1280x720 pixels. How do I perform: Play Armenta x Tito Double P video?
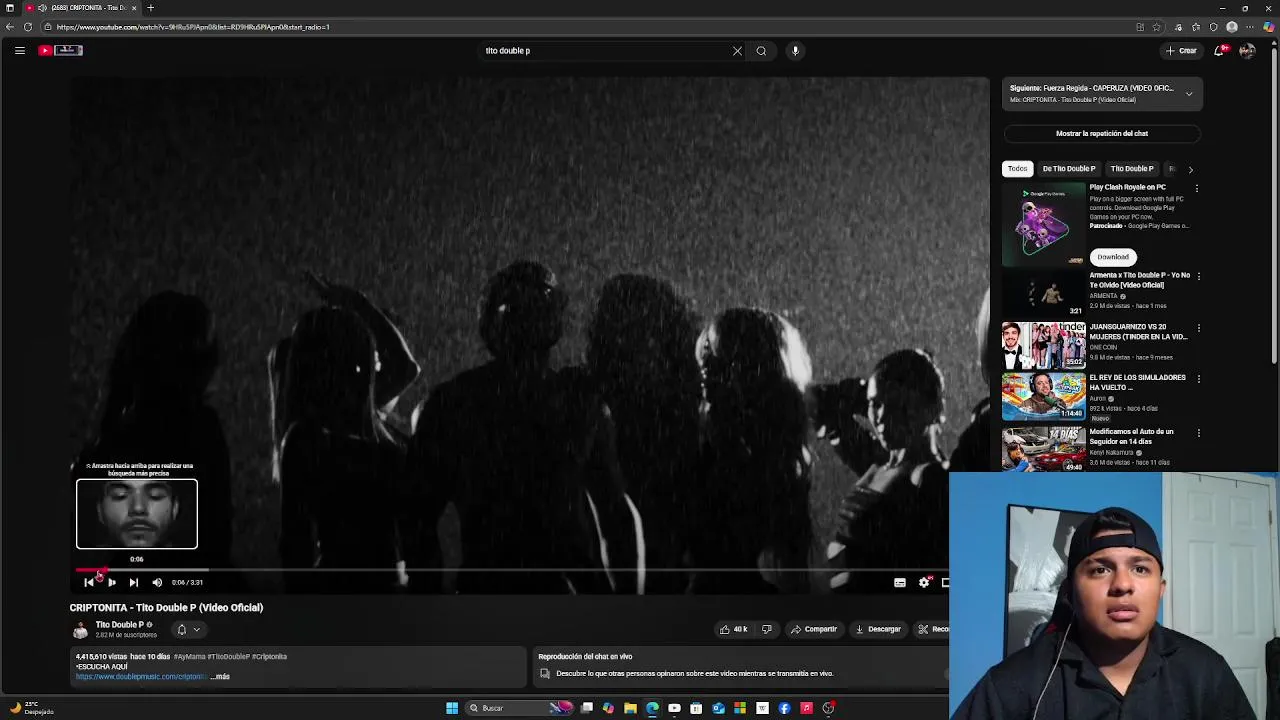pyautogui.click(x=1043, y=293)
